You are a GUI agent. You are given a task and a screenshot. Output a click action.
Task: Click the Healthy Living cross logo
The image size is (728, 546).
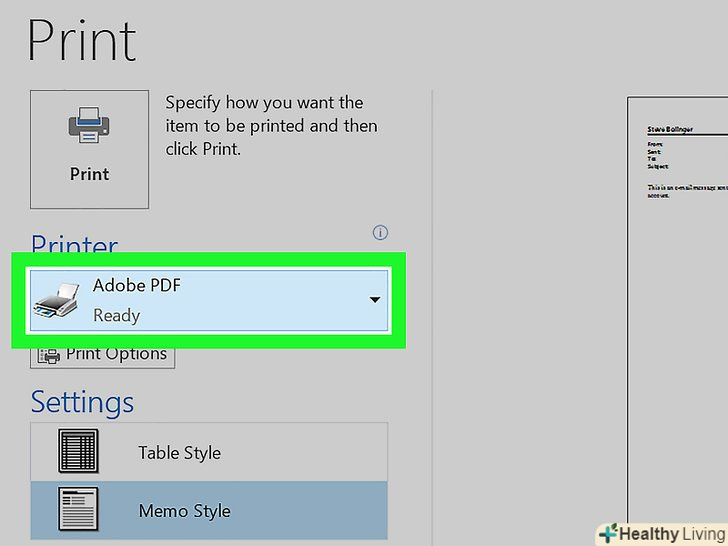[x=607, y=533]
